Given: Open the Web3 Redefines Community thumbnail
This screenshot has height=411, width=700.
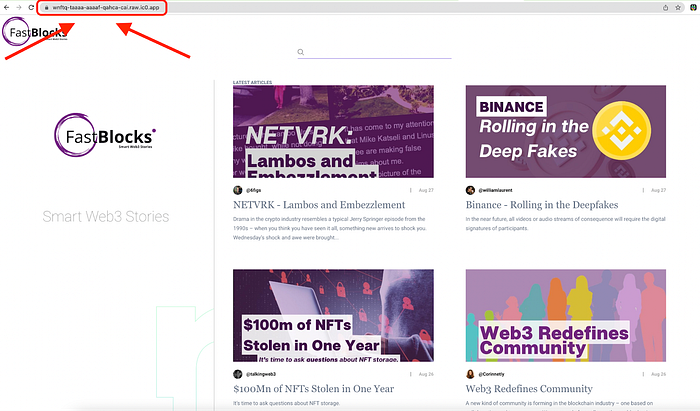Looking at the screenshot, I should (566, 315).
